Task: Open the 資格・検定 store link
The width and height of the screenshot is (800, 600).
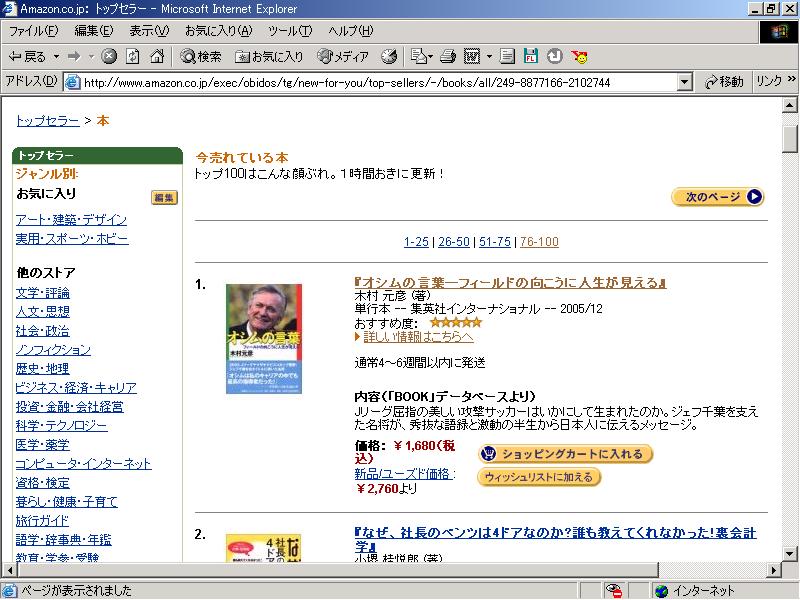Action: (43, 483)
